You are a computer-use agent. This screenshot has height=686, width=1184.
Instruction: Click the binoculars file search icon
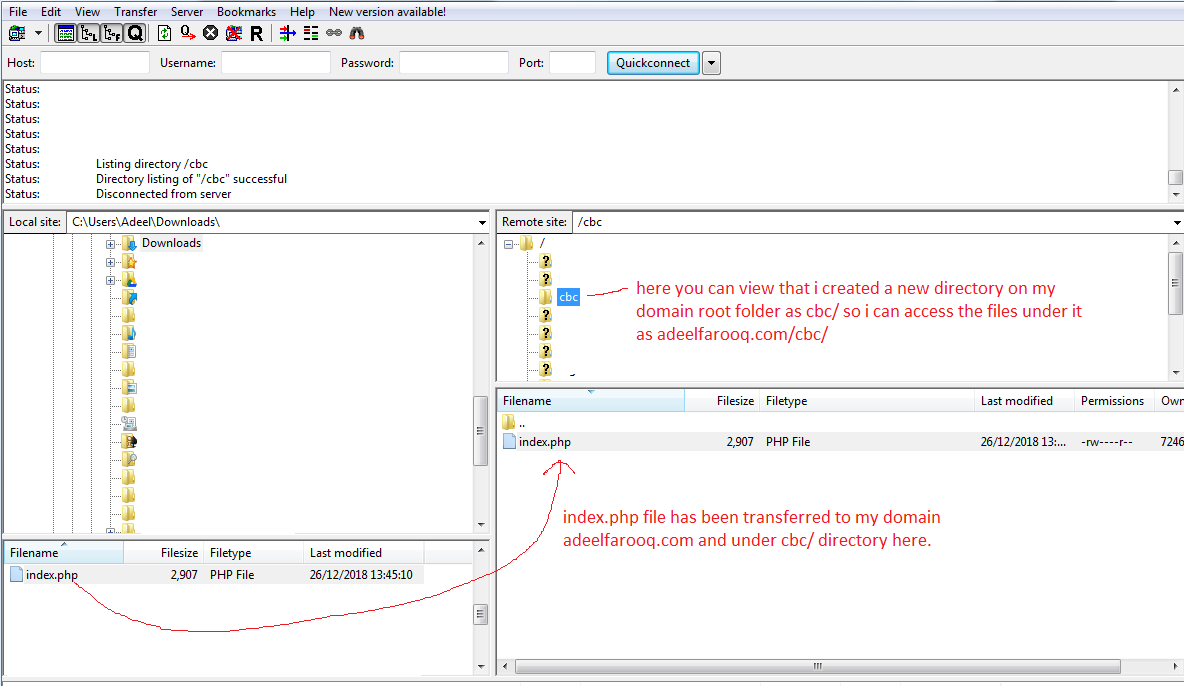[357, 33]
